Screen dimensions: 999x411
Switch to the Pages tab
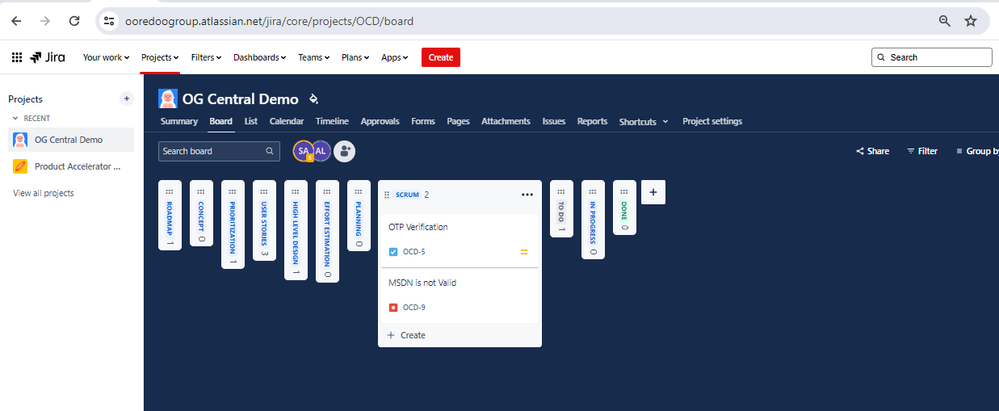tap(458, 121)
